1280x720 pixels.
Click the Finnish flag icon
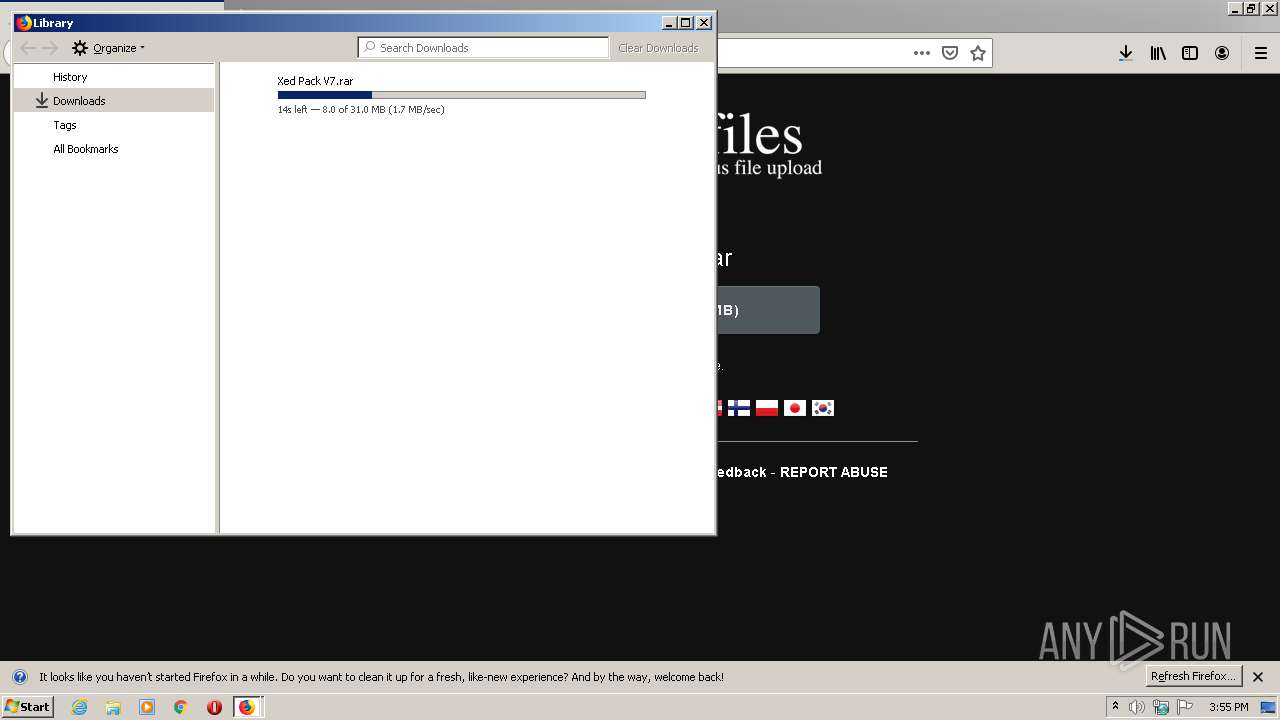click(739, 408)
